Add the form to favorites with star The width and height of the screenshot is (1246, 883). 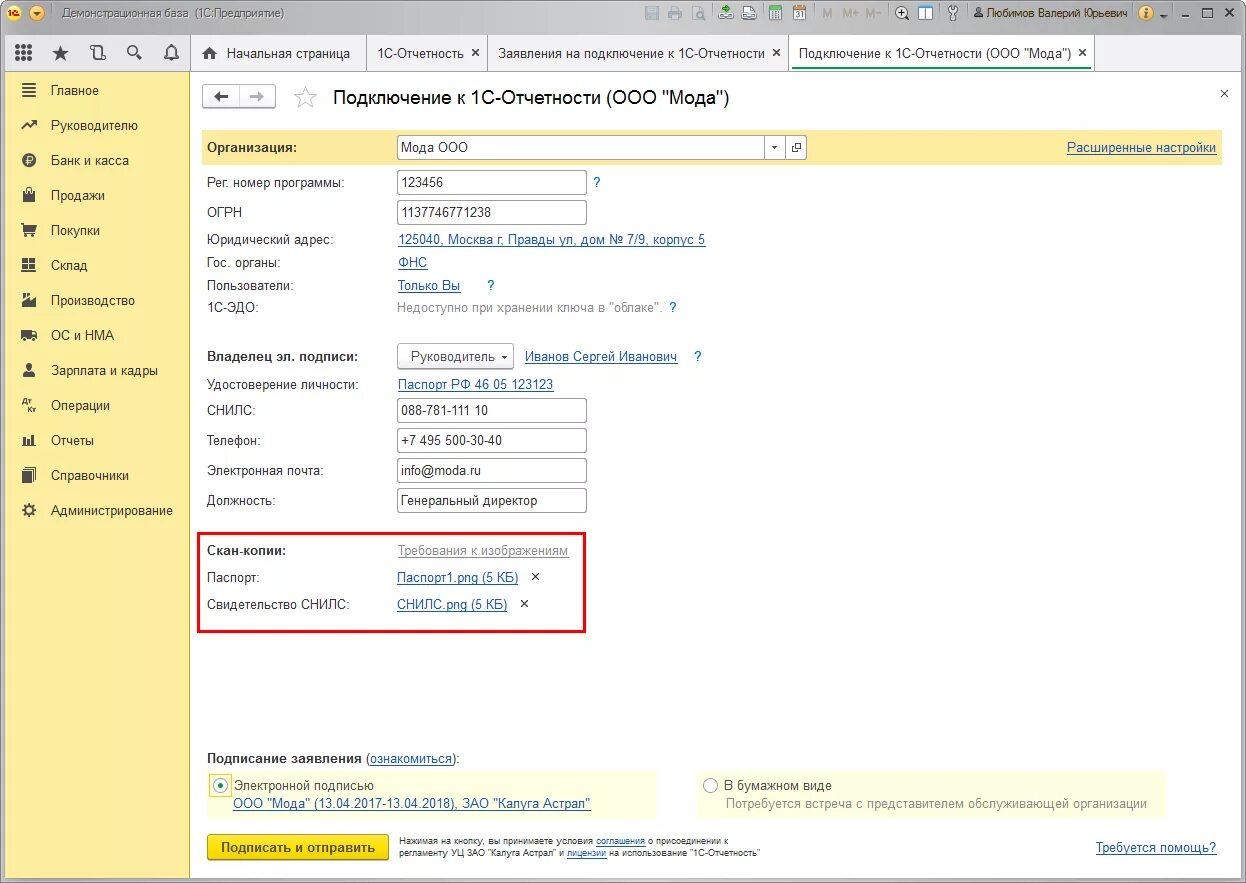[x=305, y=97]
